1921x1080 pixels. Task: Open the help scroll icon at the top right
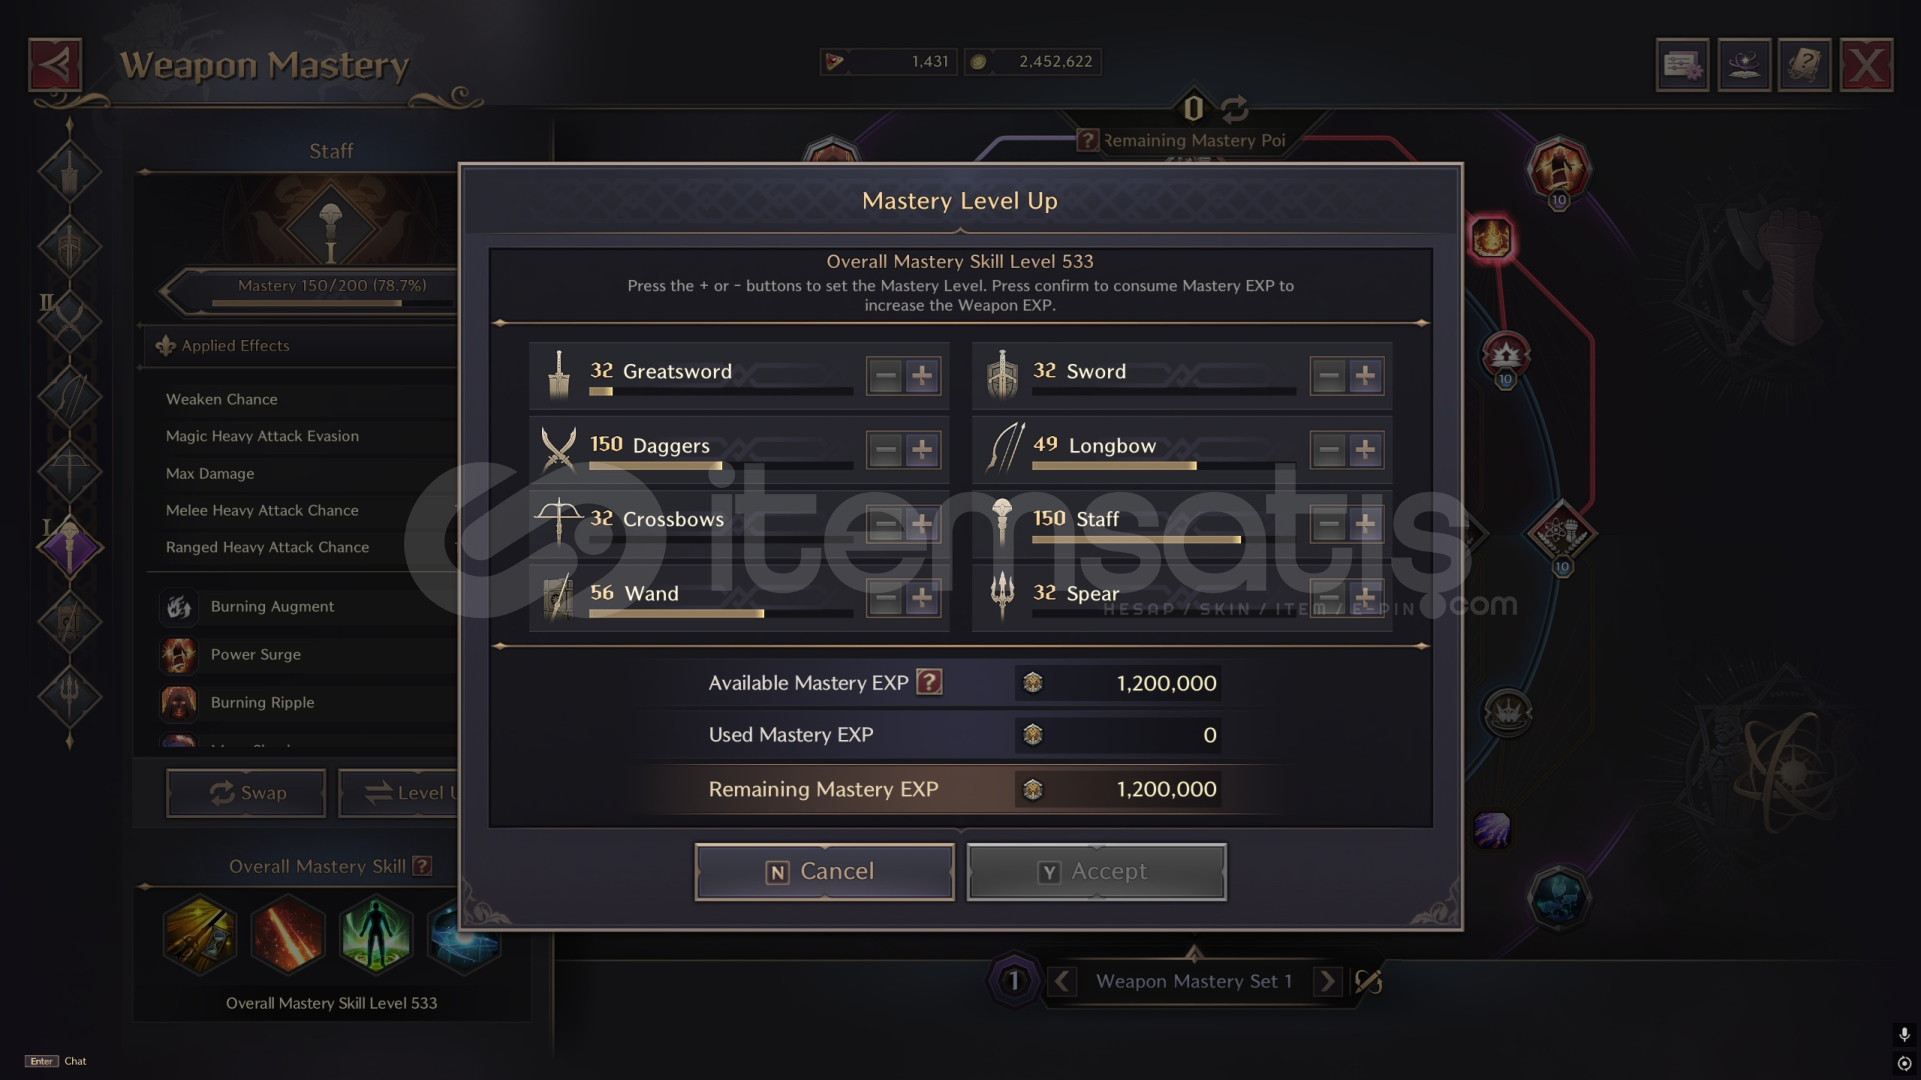click(1805, 65)
